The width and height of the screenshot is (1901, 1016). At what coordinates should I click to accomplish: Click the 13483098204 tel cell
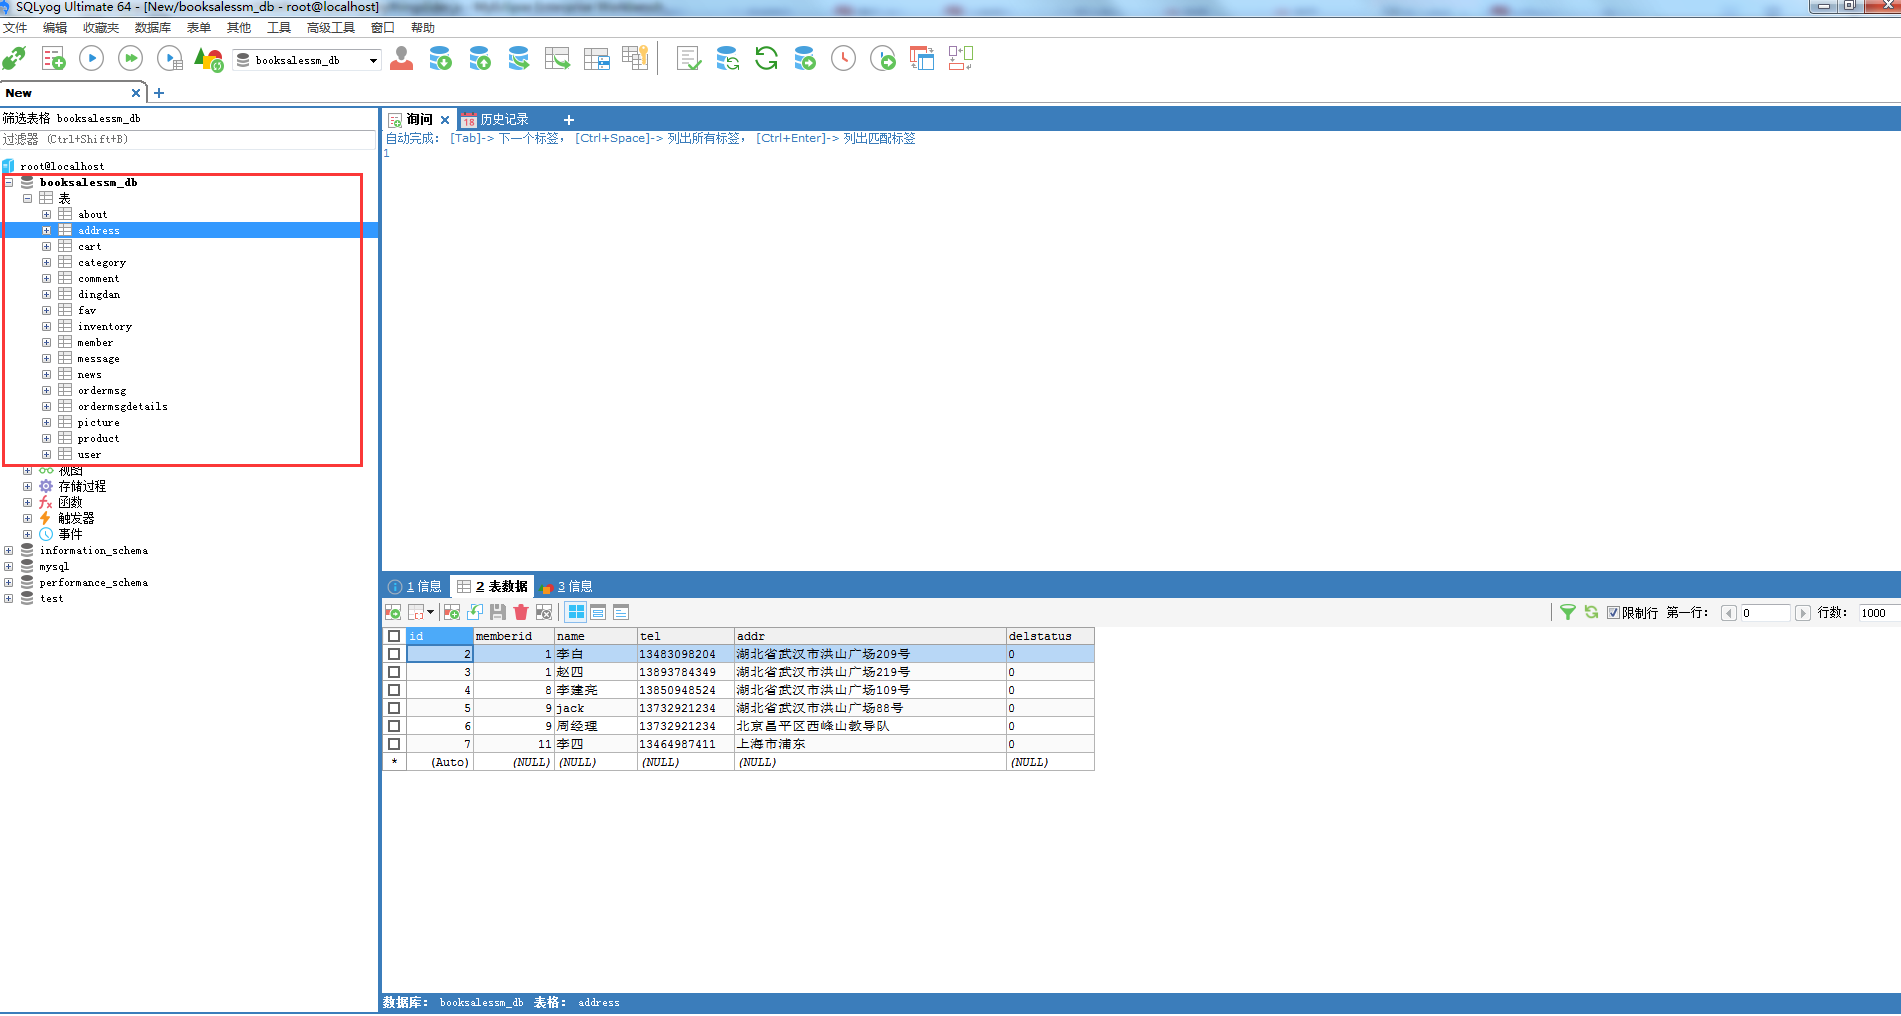(686, 654)
